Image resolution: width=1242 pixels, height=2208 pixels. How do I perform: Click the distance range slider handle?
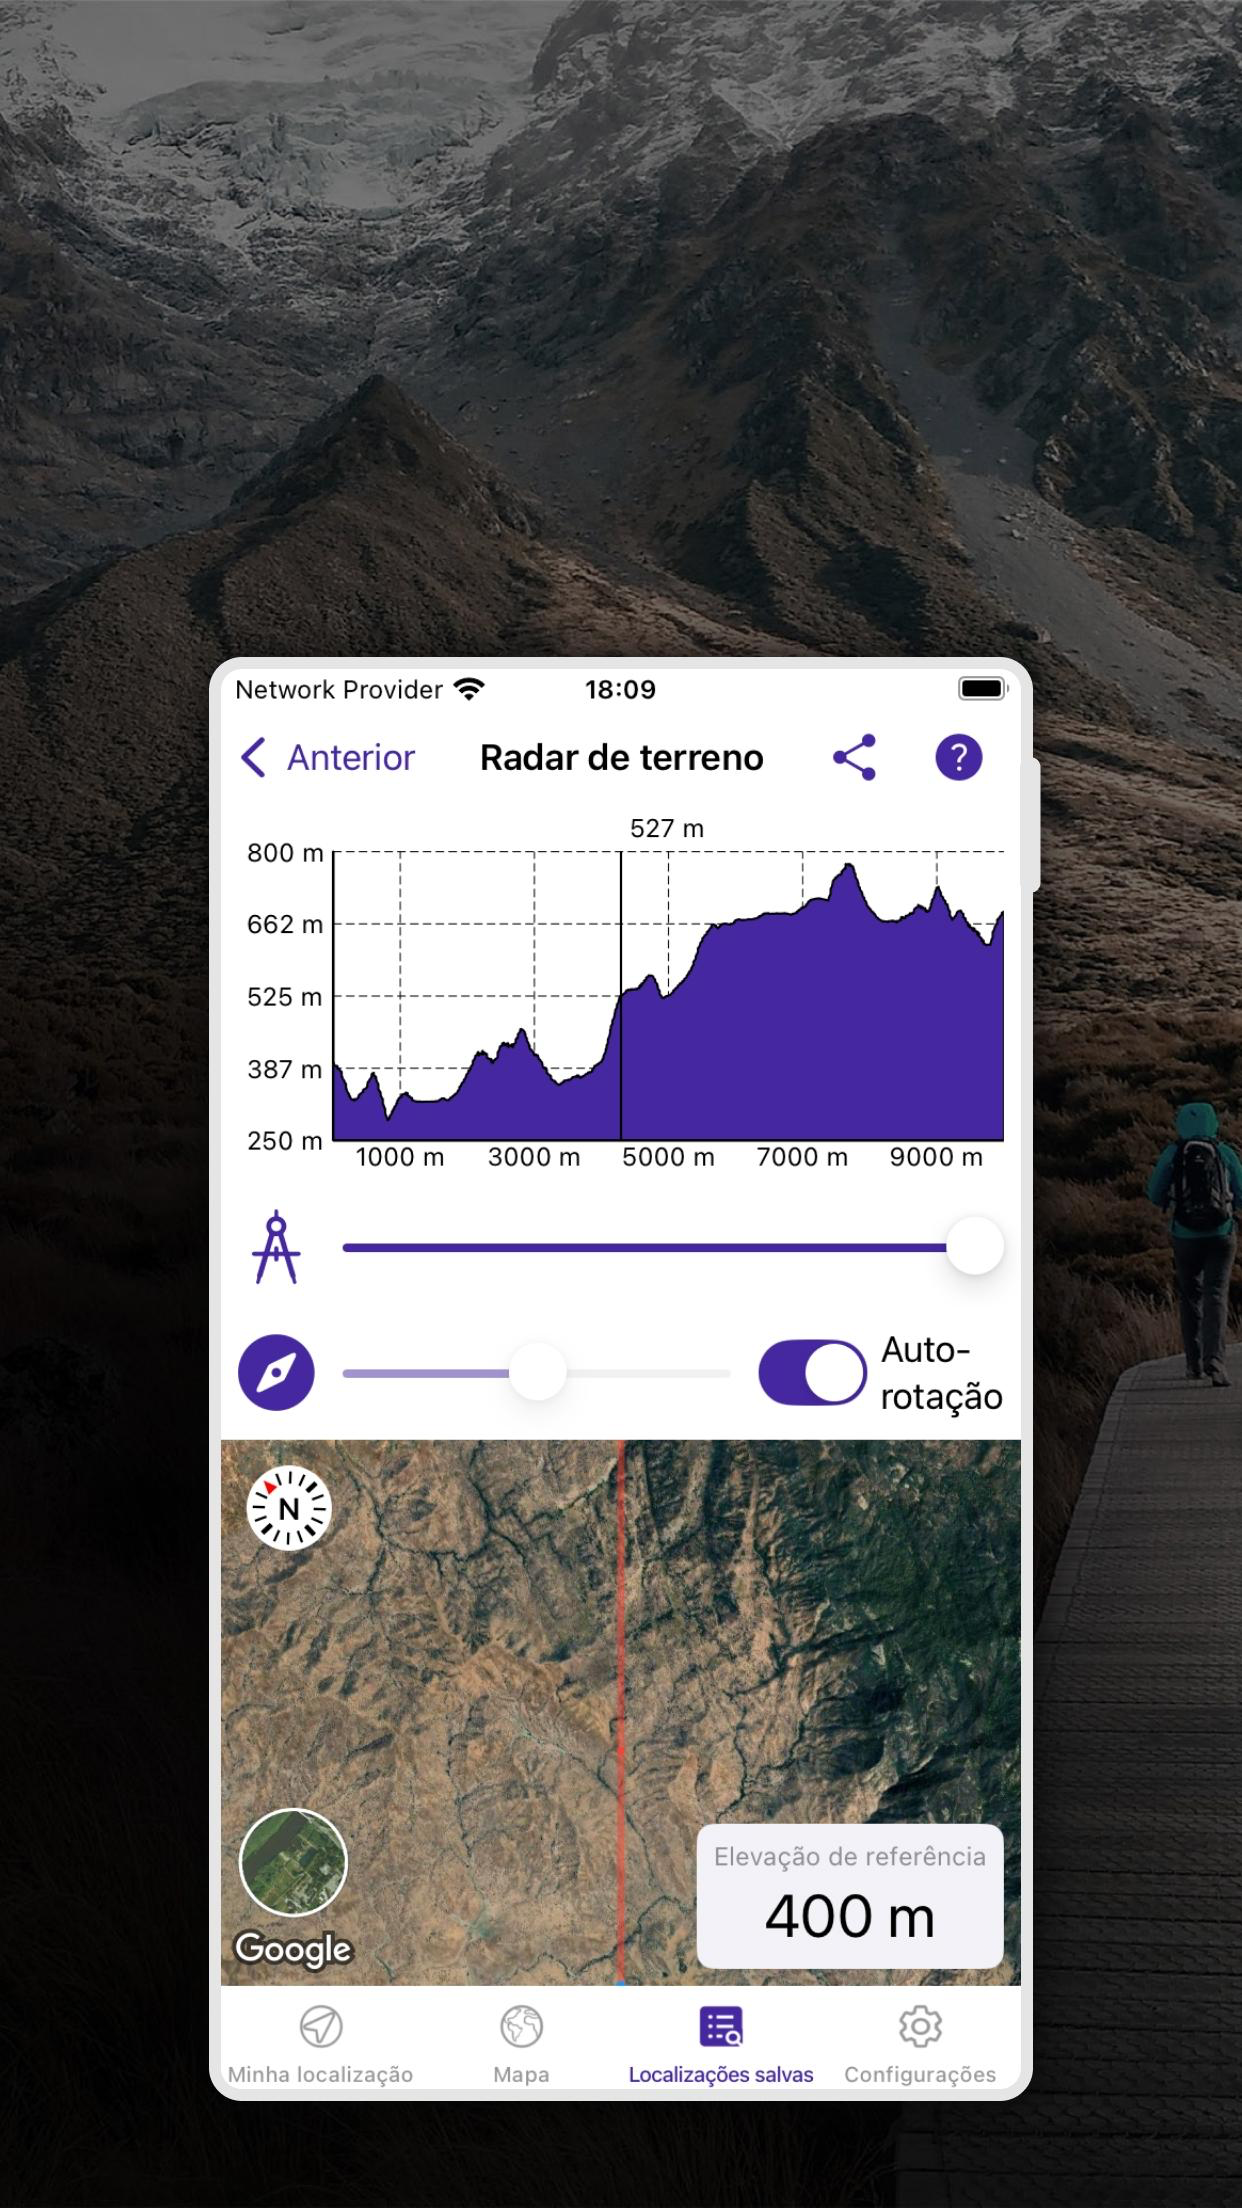pyautogui.click(x=975, y=1246)
